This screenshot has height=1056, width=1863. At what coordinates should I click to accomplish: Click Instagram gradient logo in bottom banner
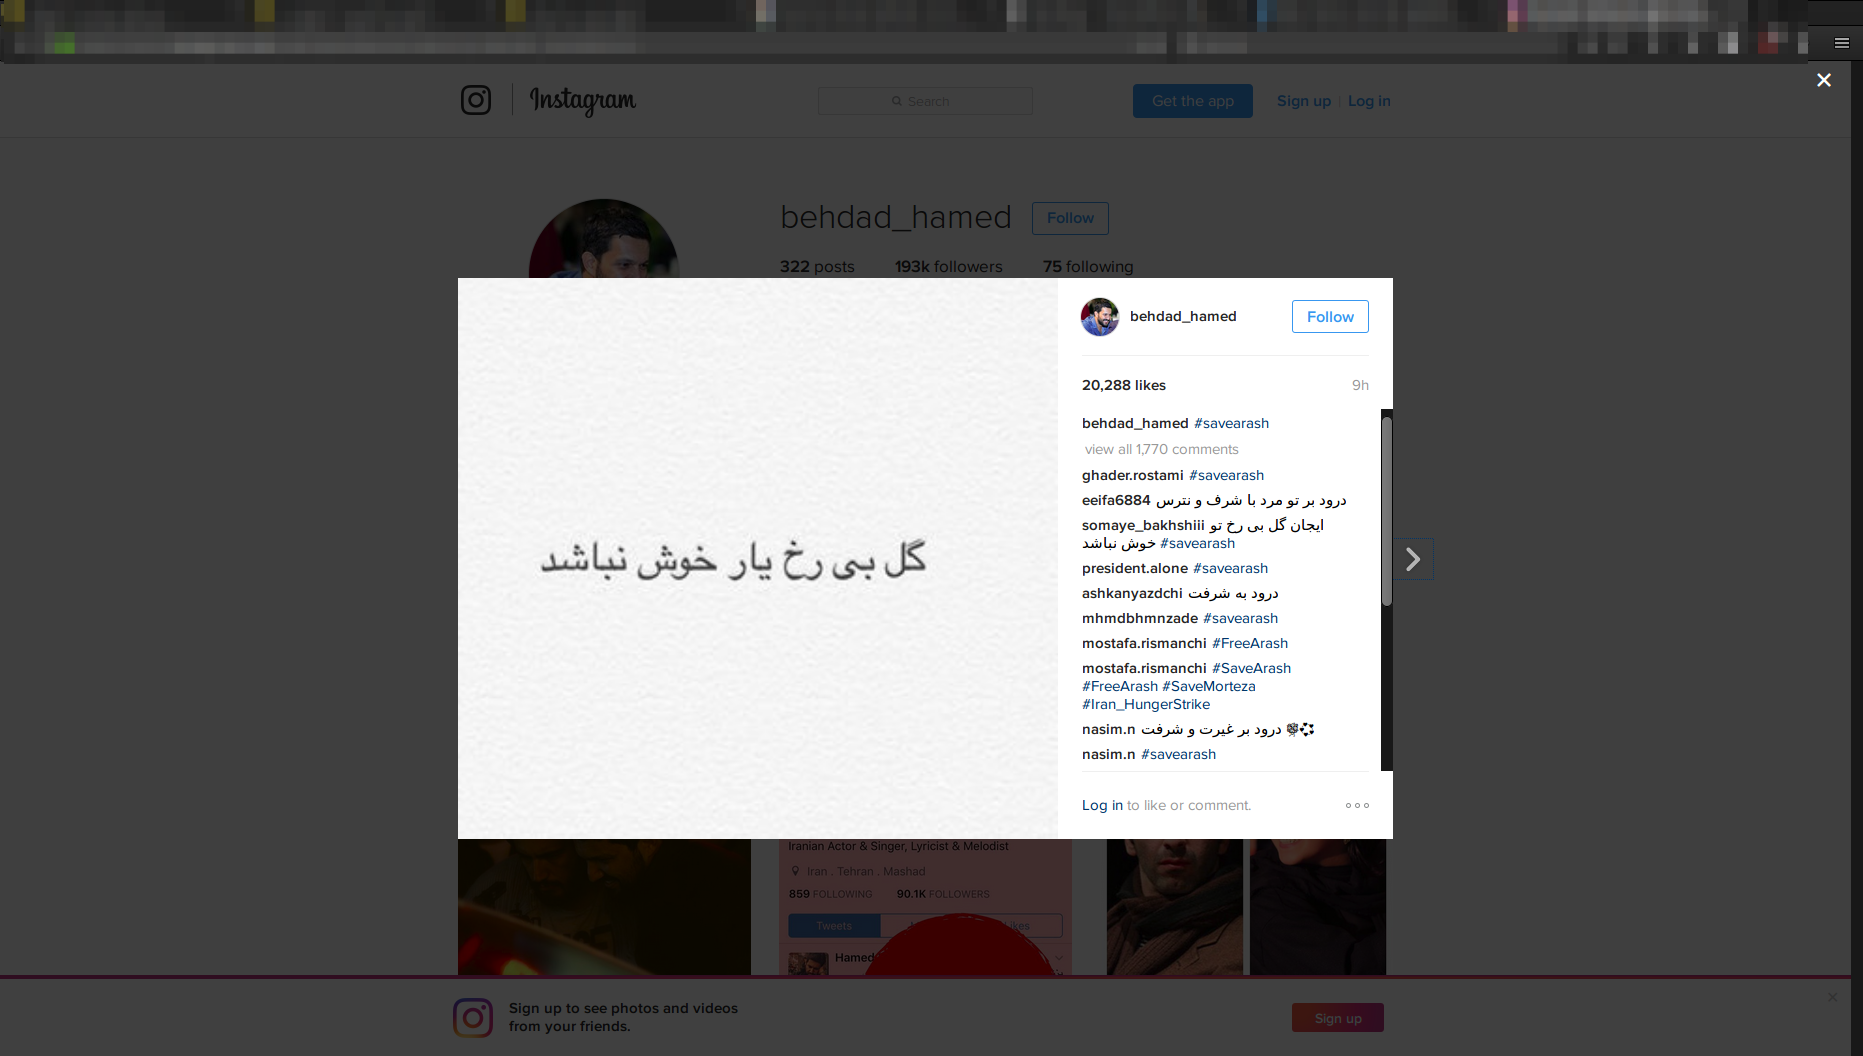coord(473,1018)
